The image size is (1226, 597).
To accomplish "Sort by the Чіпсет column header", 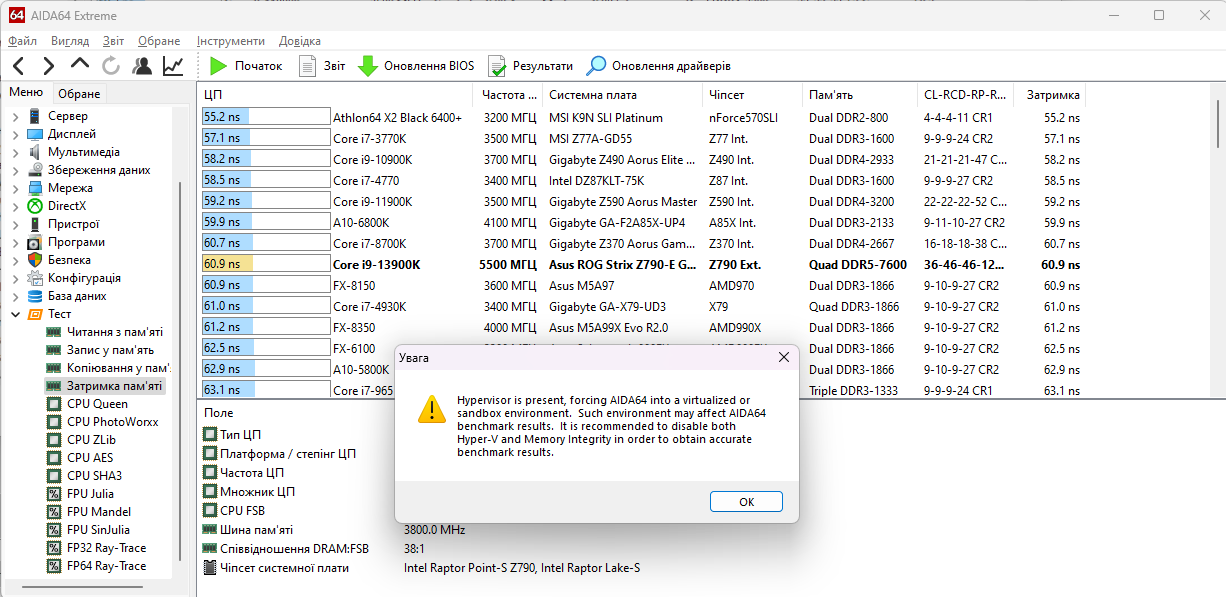I will 753,95.
